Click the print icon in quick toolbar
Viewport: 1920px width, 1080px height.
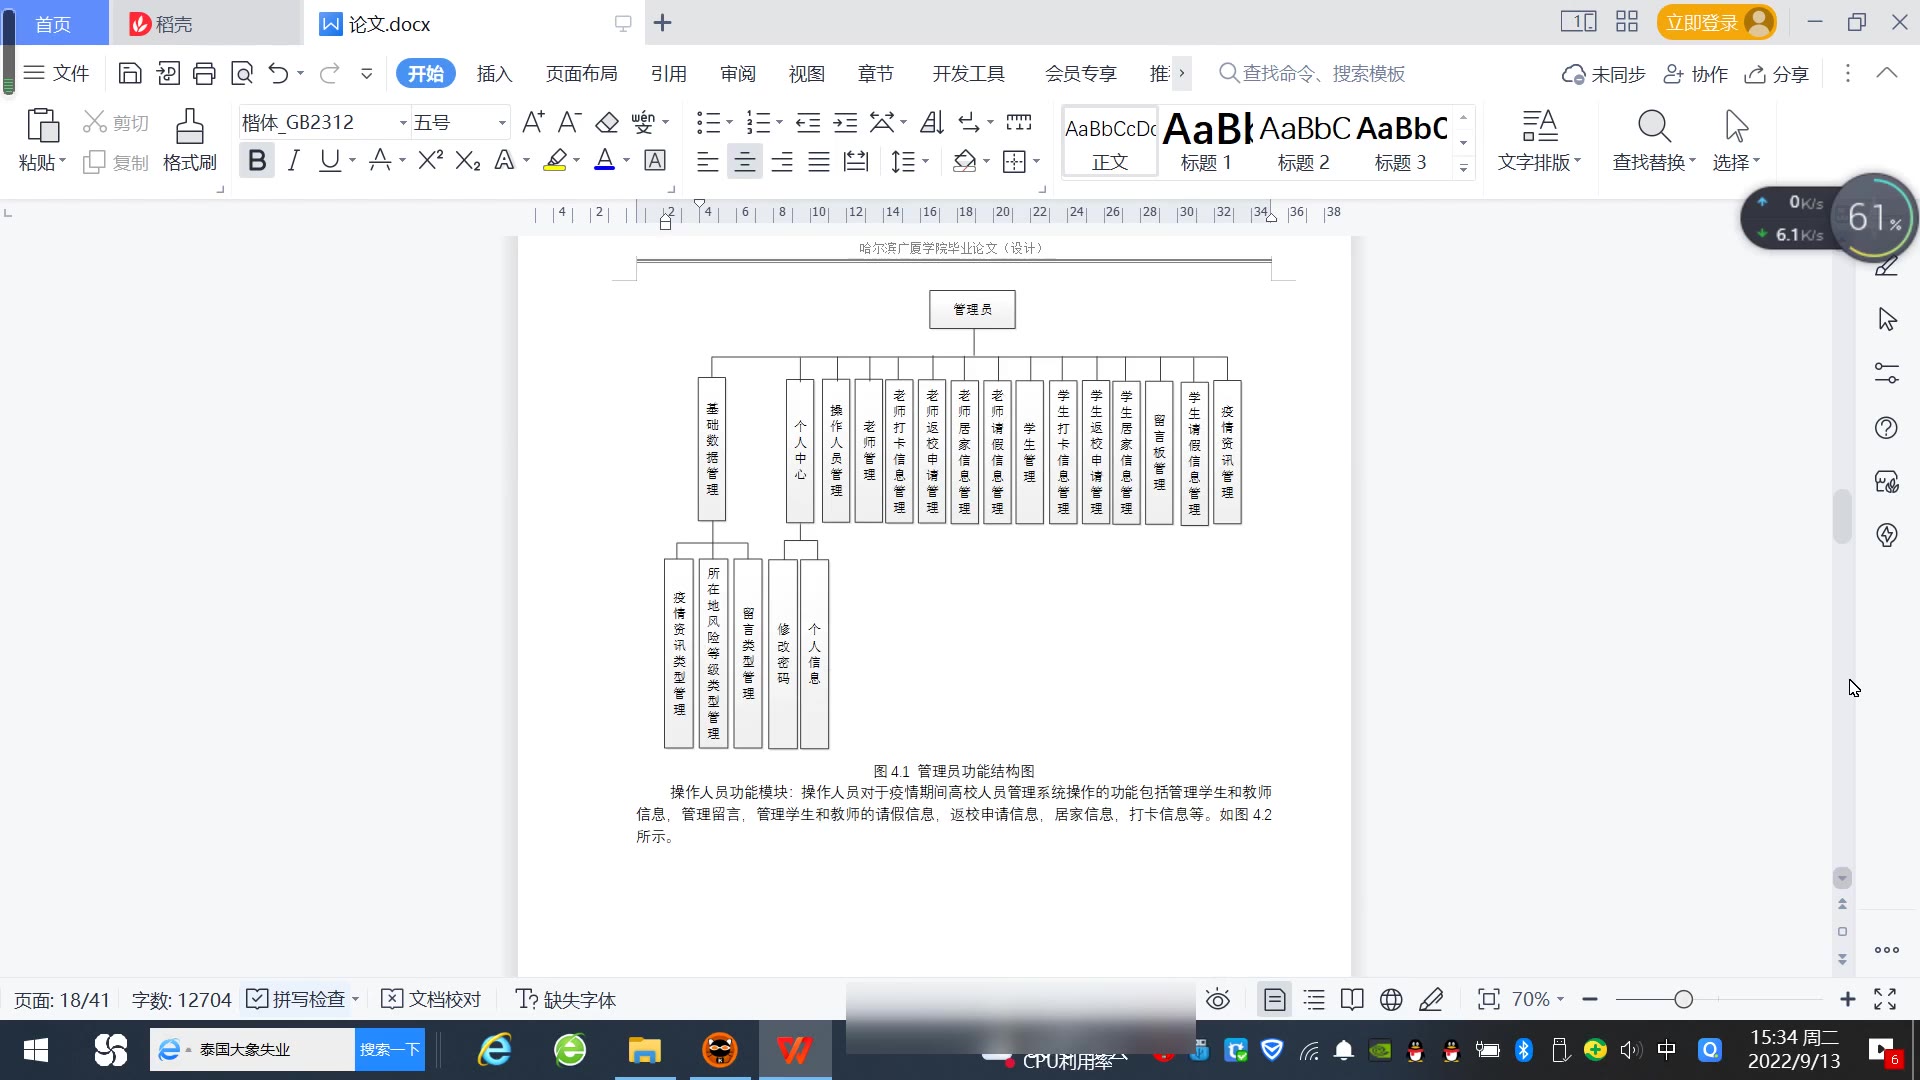coord(204,73)
